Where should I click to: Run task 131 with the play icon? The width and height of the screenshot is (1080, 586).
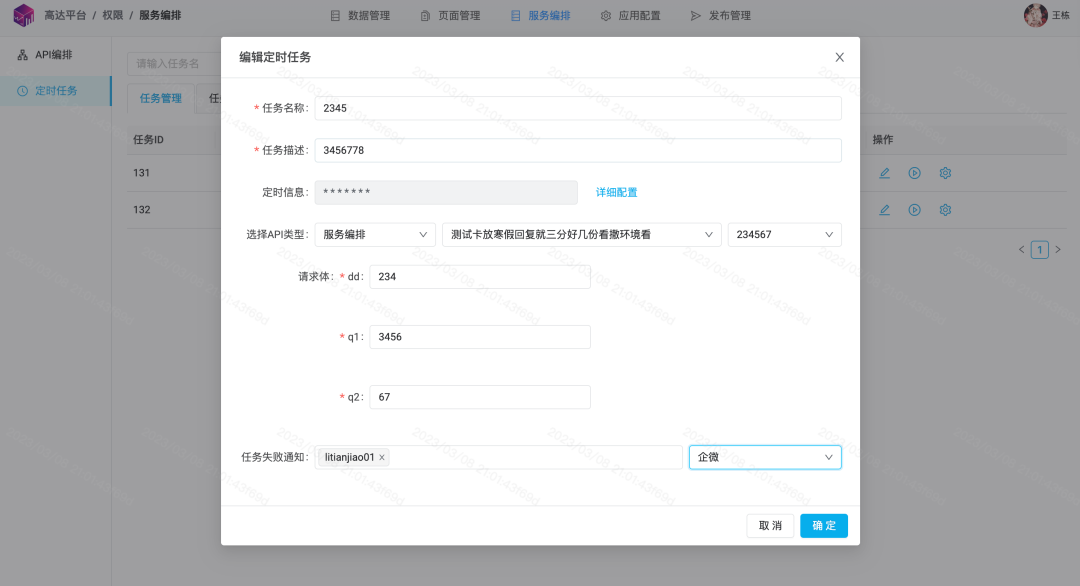915,173
